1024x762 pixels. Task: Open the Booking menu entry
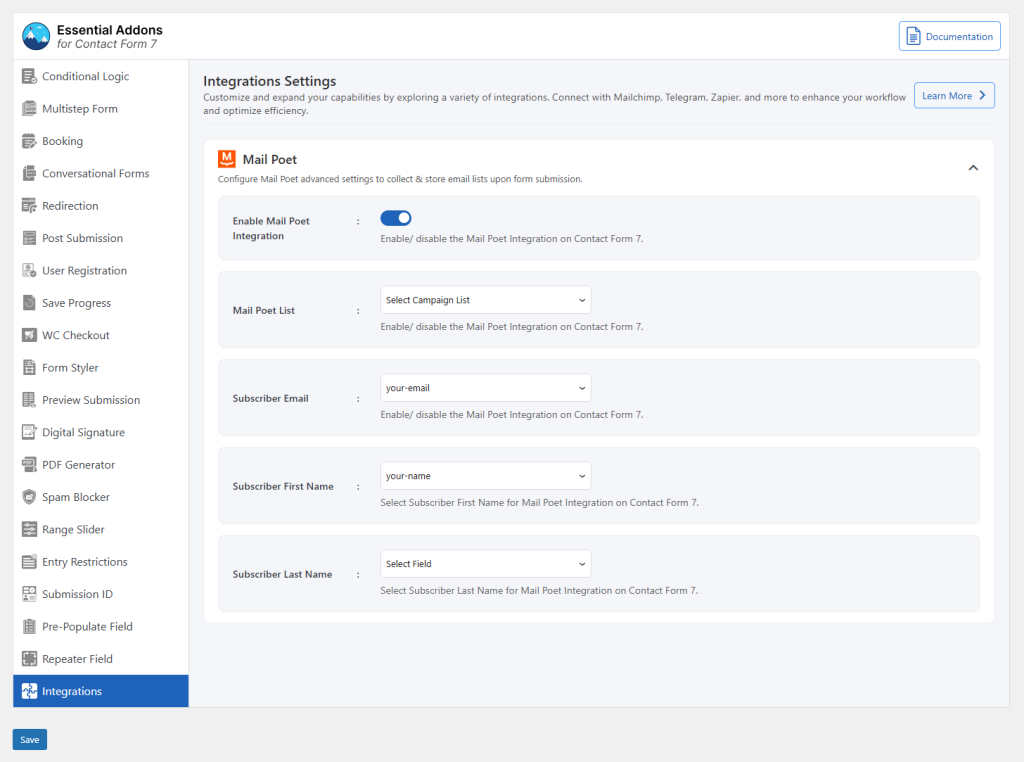pyautogui.click(x=101, y=141)
